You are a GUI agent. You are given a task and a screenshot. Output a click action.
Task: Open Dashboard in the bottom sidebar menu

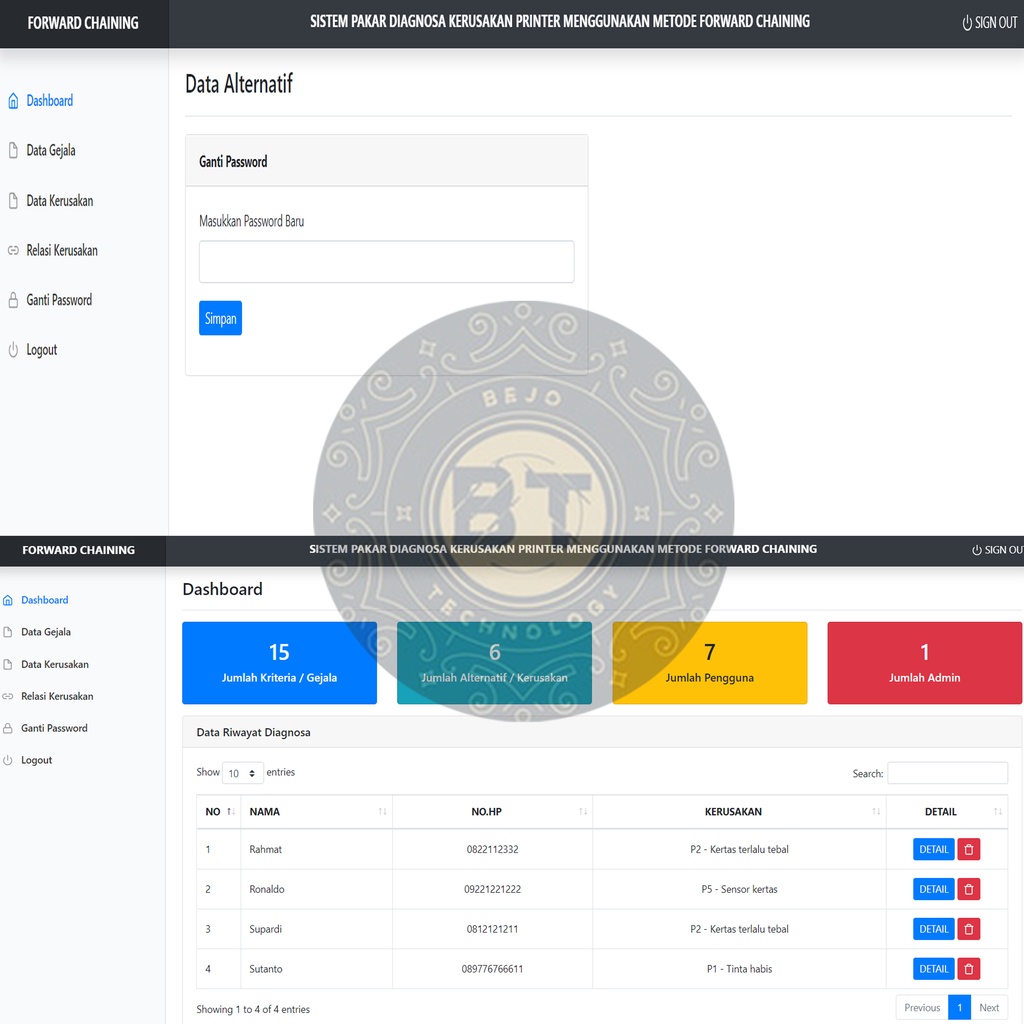44,600
